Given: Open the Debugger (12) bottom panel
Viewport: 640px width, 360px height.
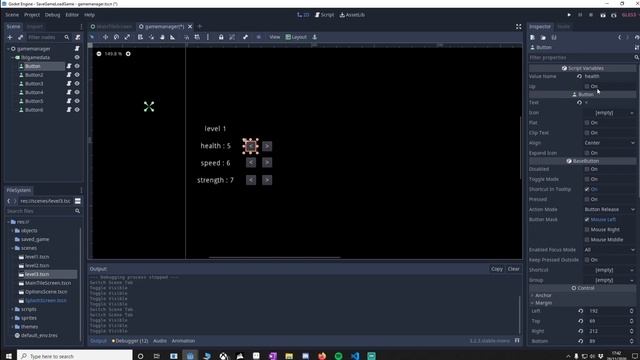Looking at the screenshot, I should (130, 341).
